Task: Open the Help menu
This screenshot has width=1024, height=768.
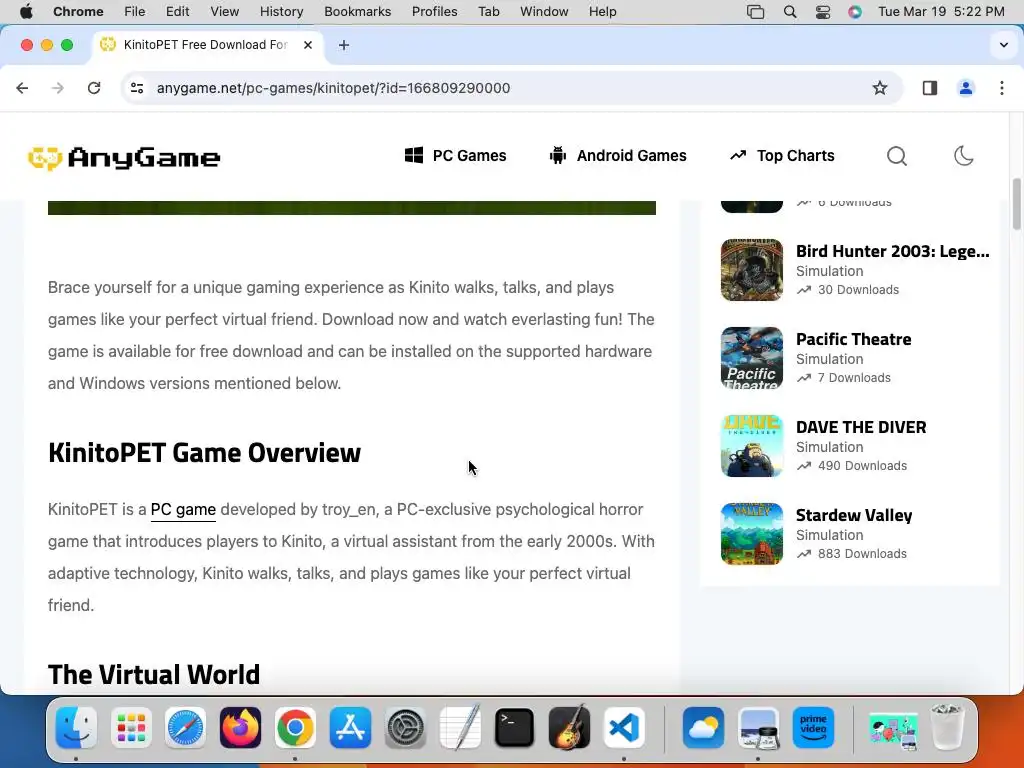Action: [x=602, y=11]
